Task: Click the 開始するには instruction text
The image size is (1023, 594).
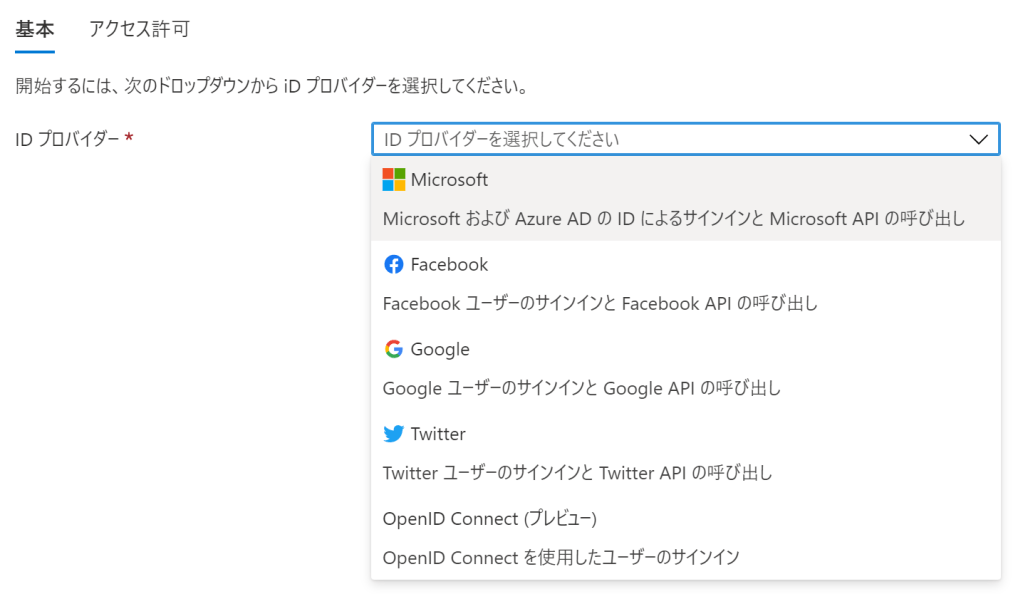Action: (271, 86)
